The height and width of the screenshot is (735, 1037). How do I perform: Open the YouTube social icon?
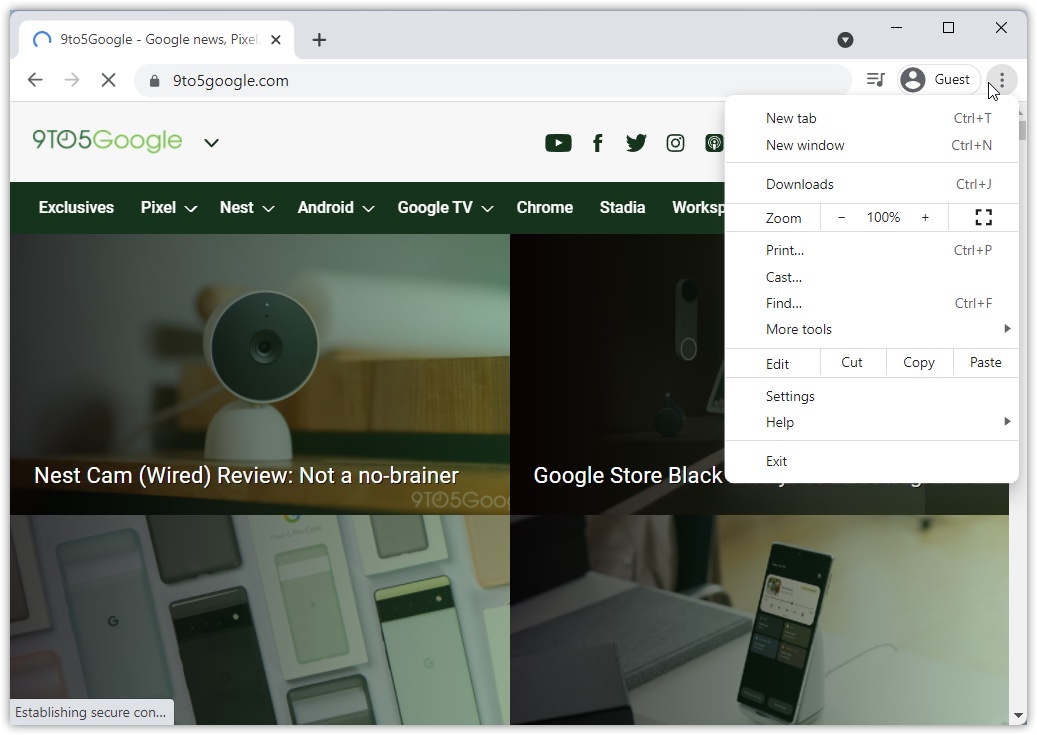click(558, 143)
